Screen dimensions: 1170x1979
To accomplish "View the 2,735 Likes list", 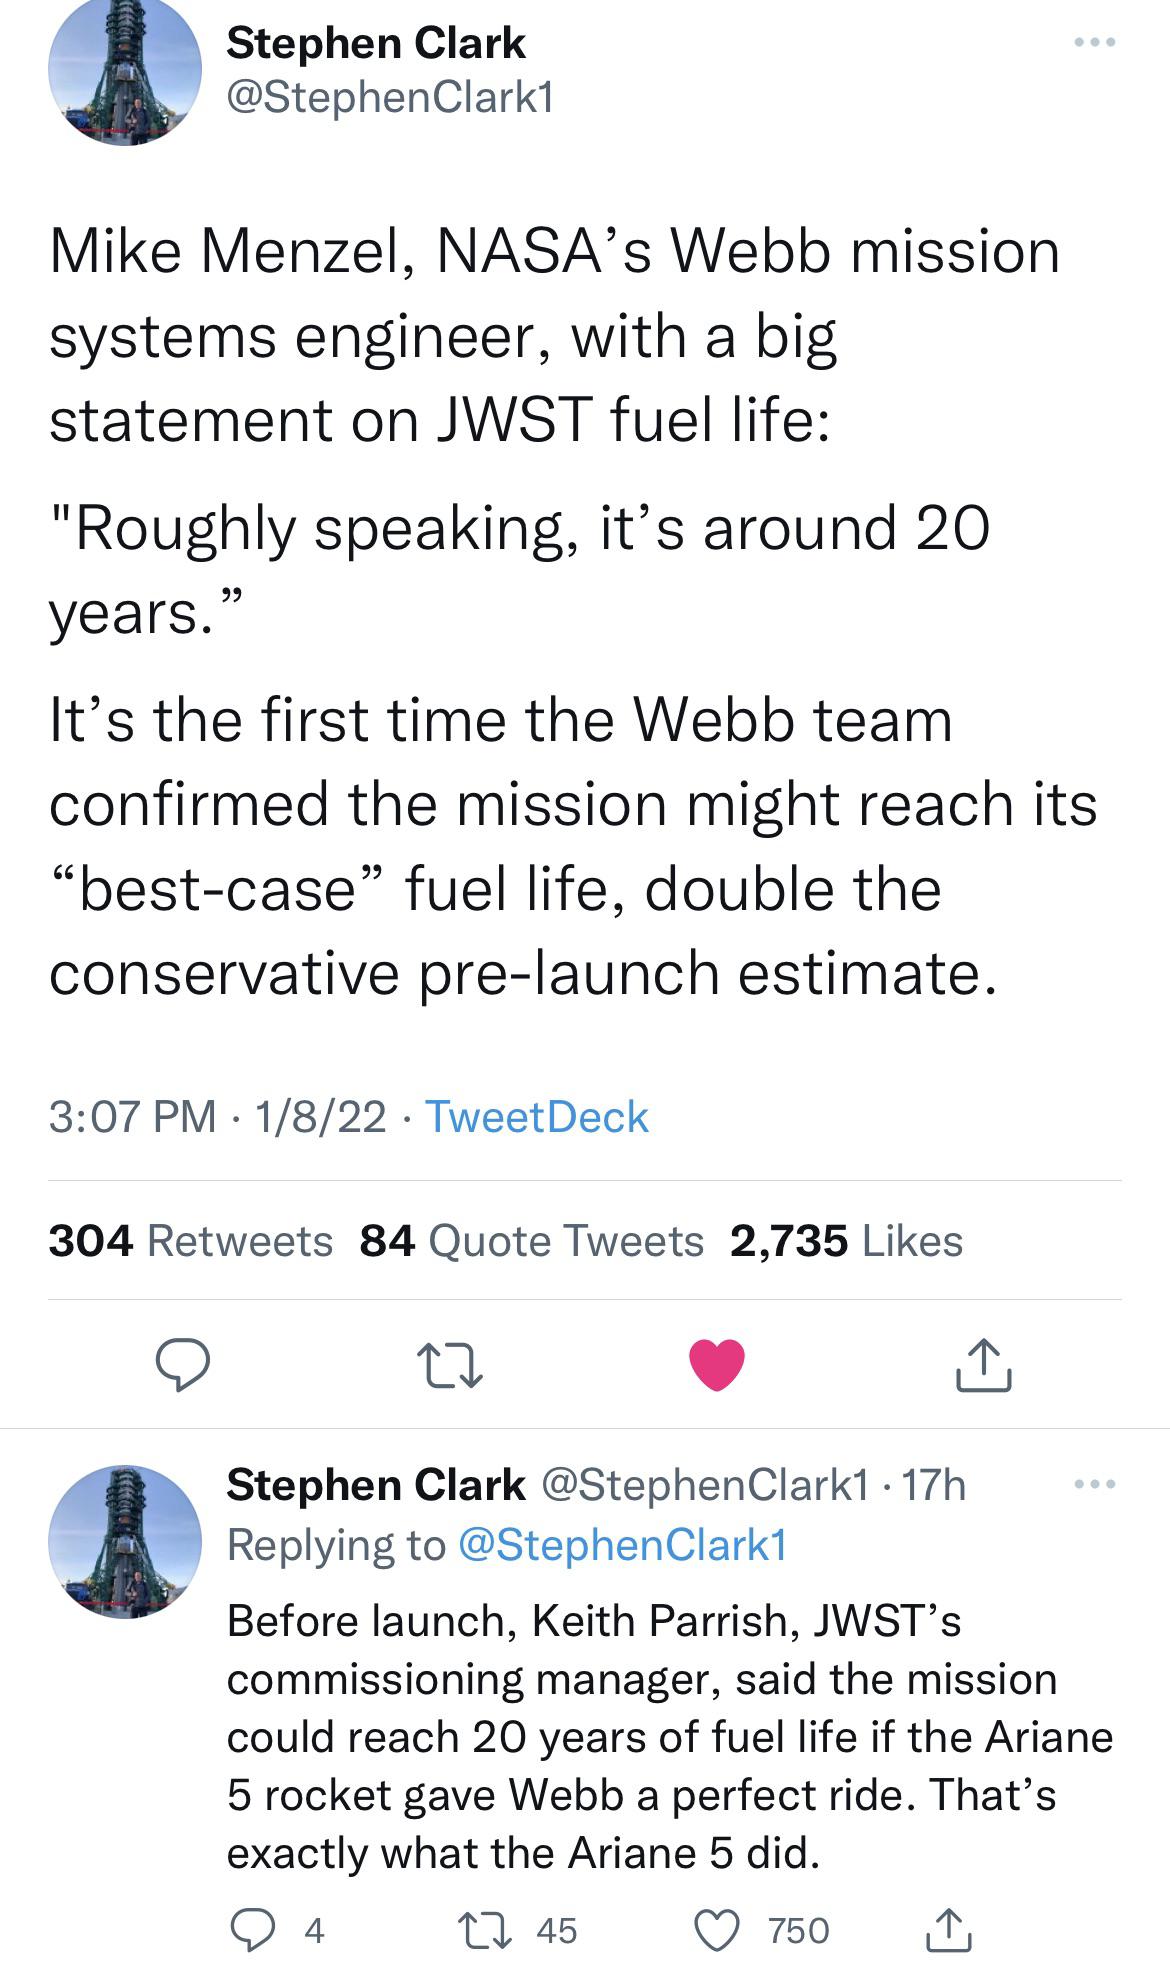I will pos(846,1241).
